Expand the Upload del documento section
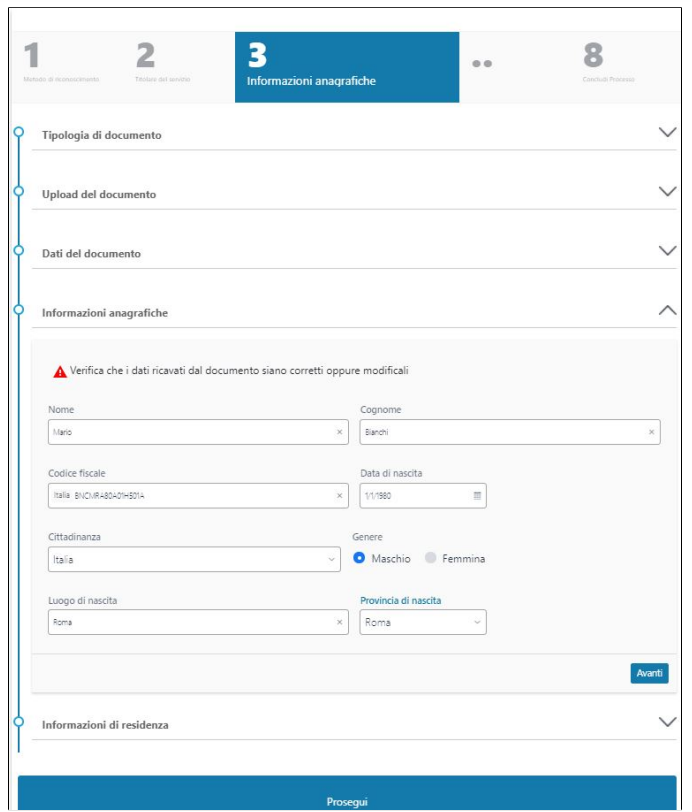692x812 pixels. 667,191
